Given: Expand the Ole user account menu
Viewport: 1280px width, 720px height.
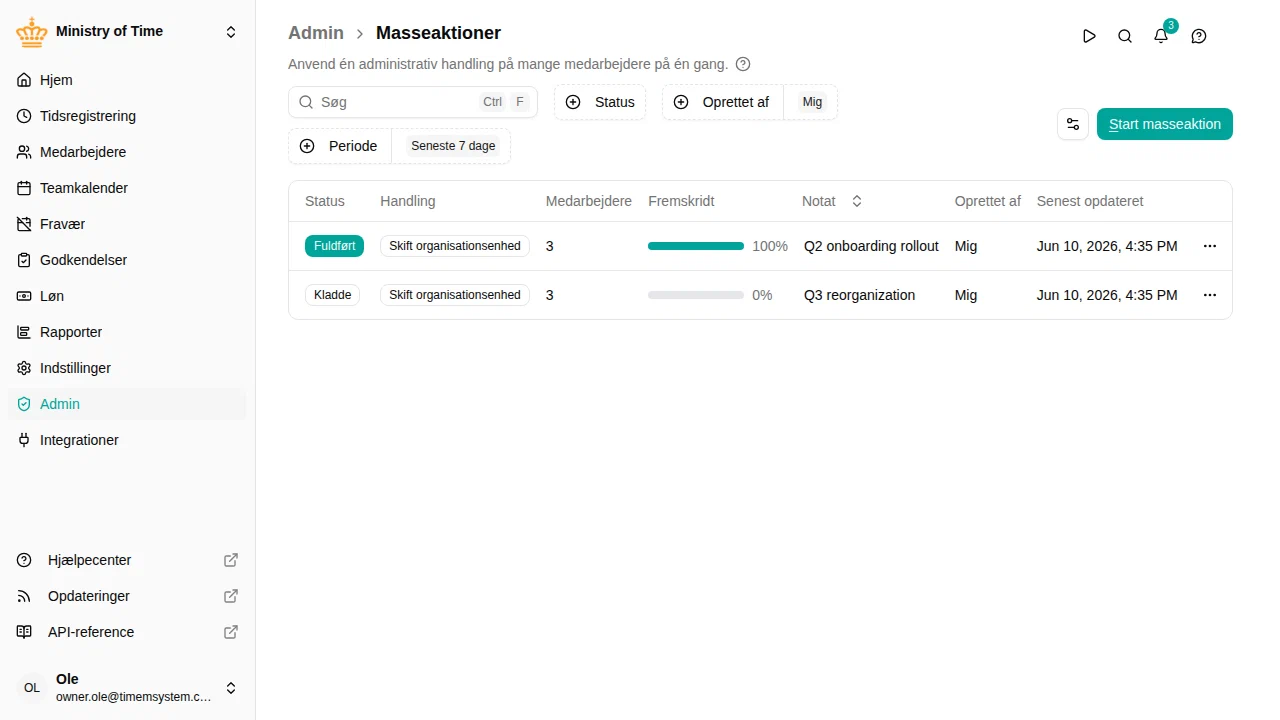Looking at the screenshot, I should click(127, 688).
